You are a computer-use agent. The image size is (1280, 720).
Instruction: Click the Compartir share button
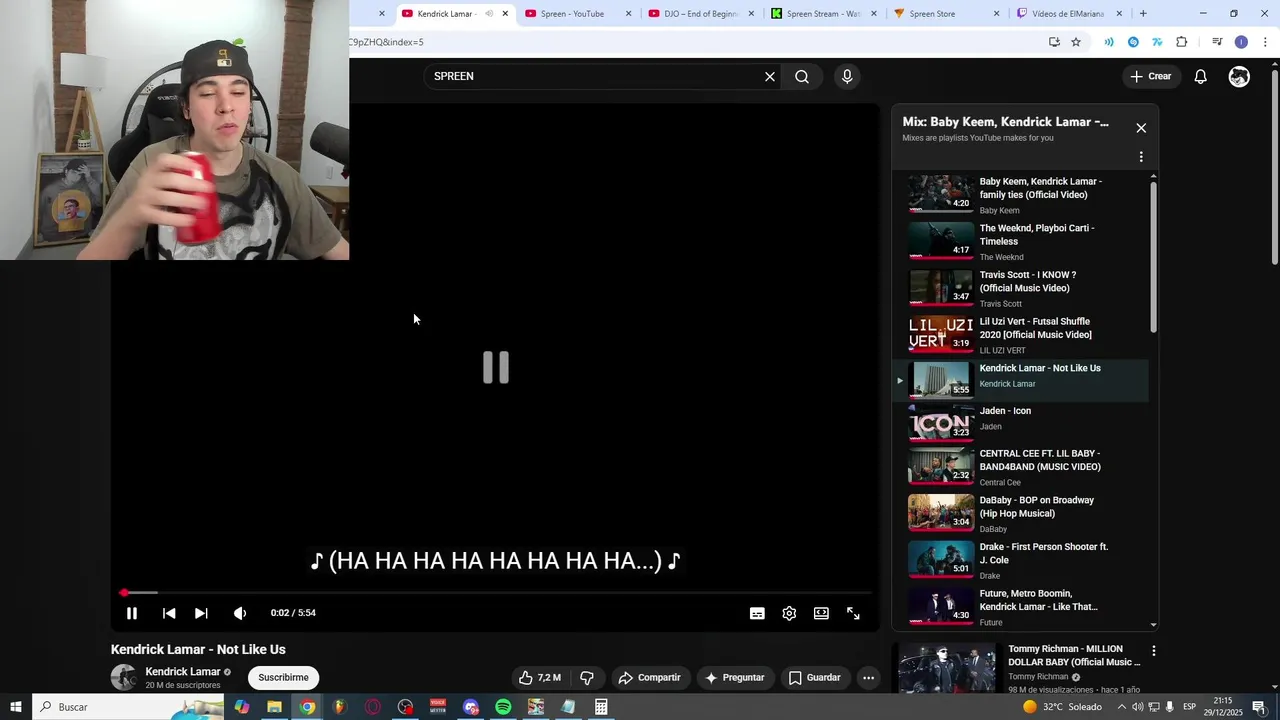coord(649,678)
